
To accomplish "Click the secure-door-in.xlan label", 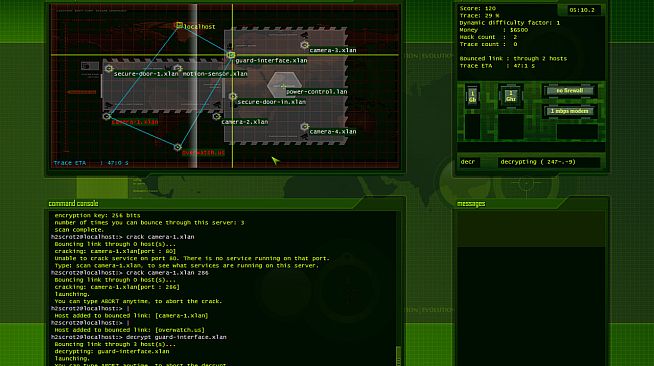I will (x=272, y=102).
